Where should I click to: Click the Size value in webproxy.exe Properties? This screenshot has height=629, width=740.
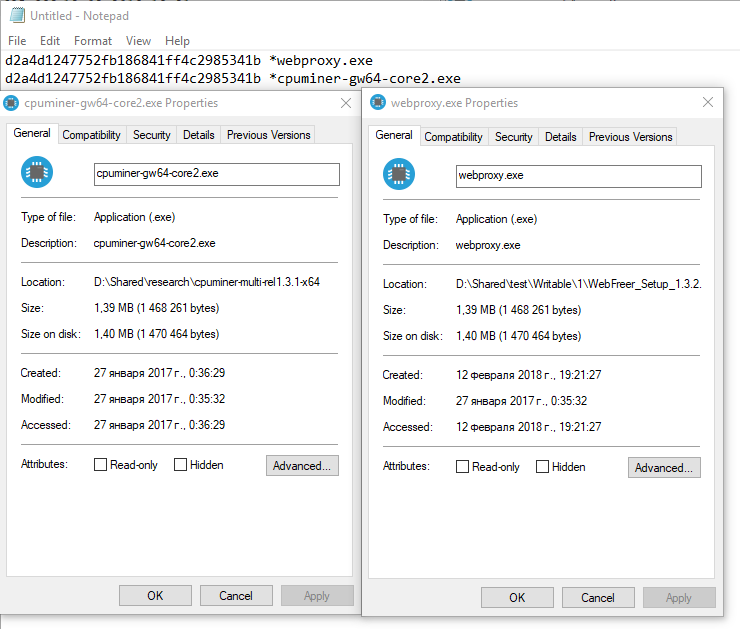tap(519, 310)
